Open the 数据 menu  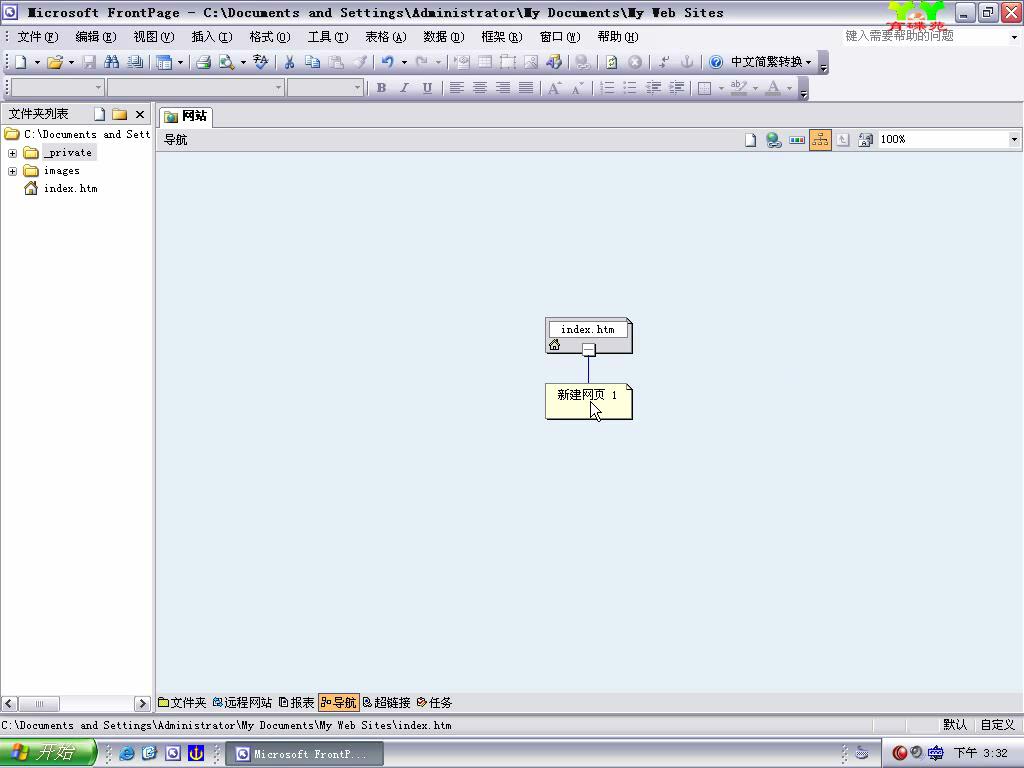pyautogui.click(x=443, y=37)
